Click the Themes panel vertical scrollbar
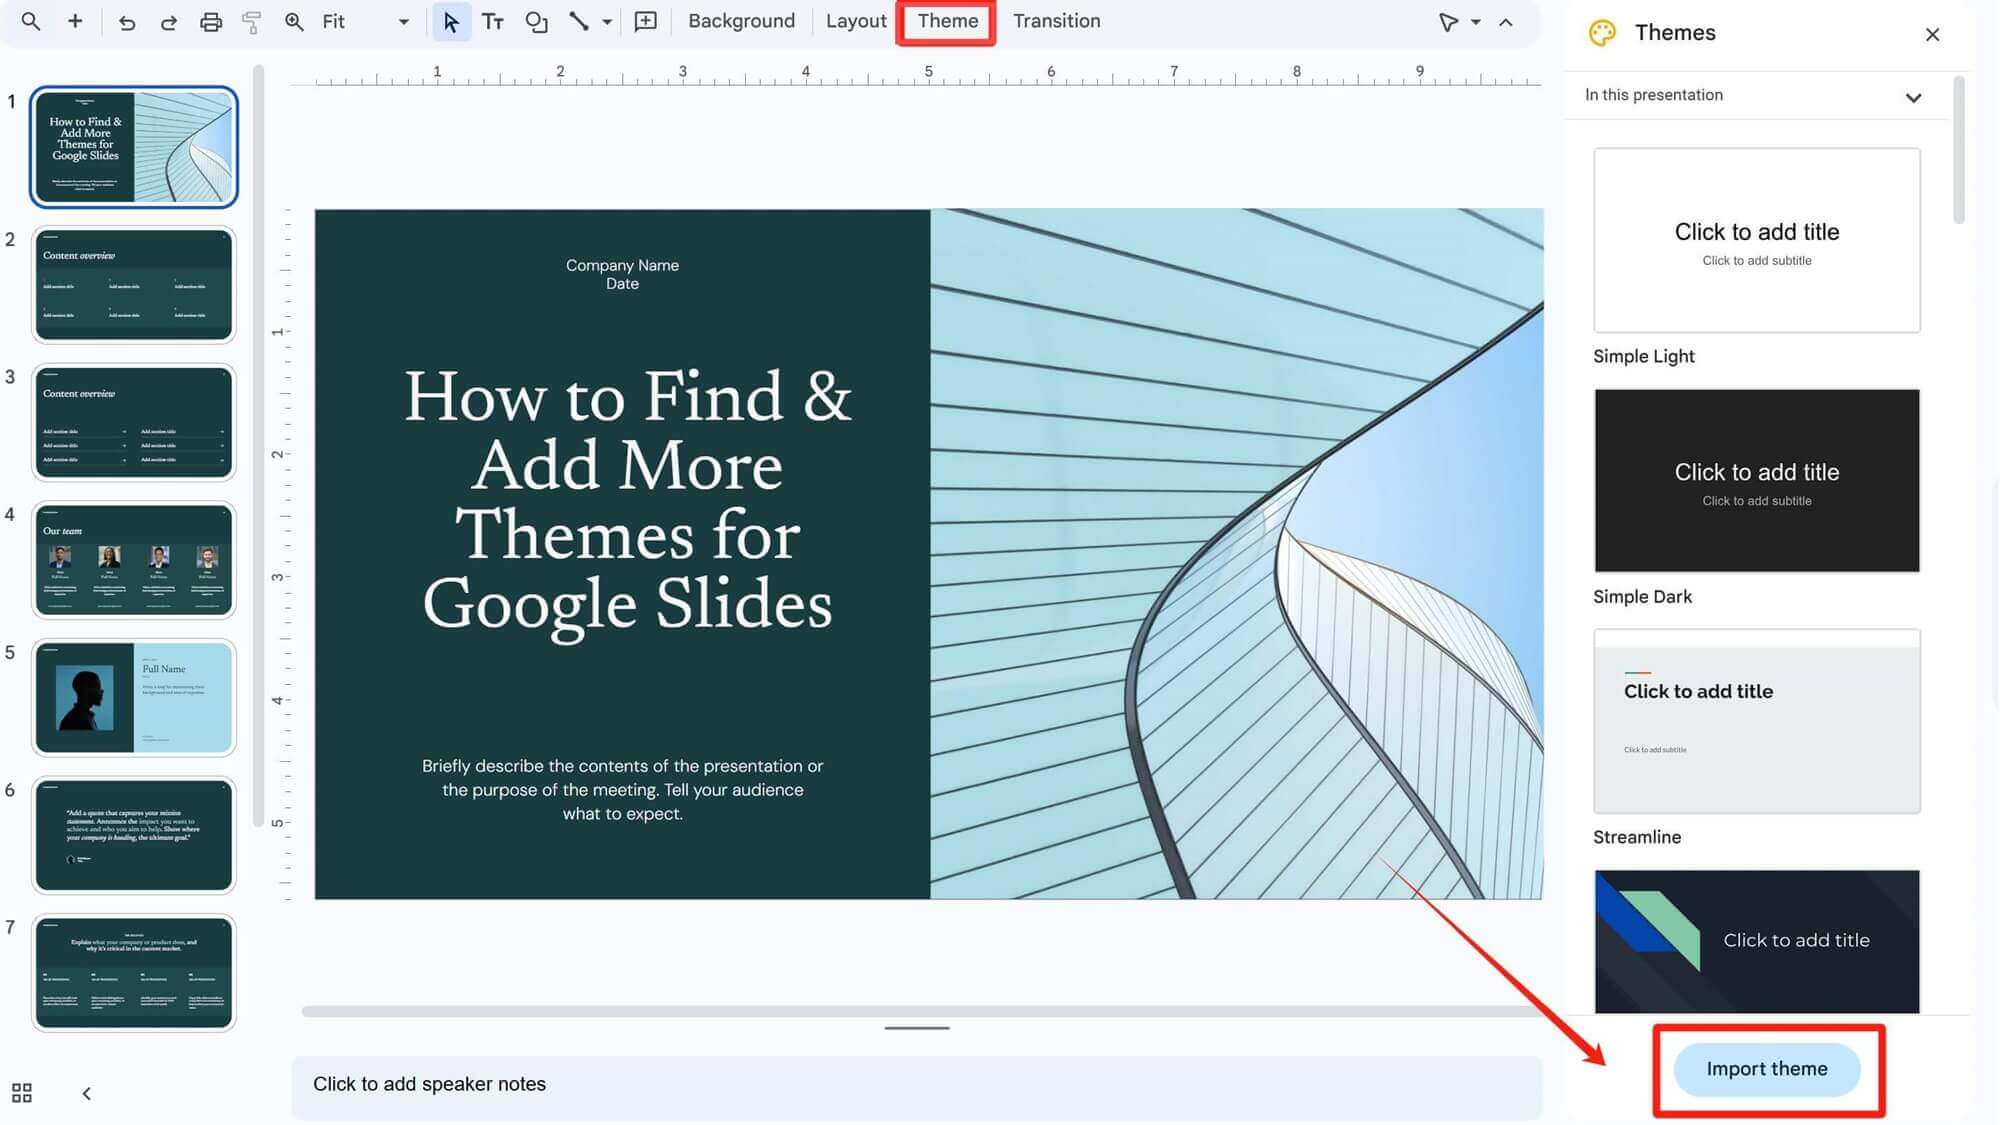Screen dimensions: 2000x1125 1958,150
